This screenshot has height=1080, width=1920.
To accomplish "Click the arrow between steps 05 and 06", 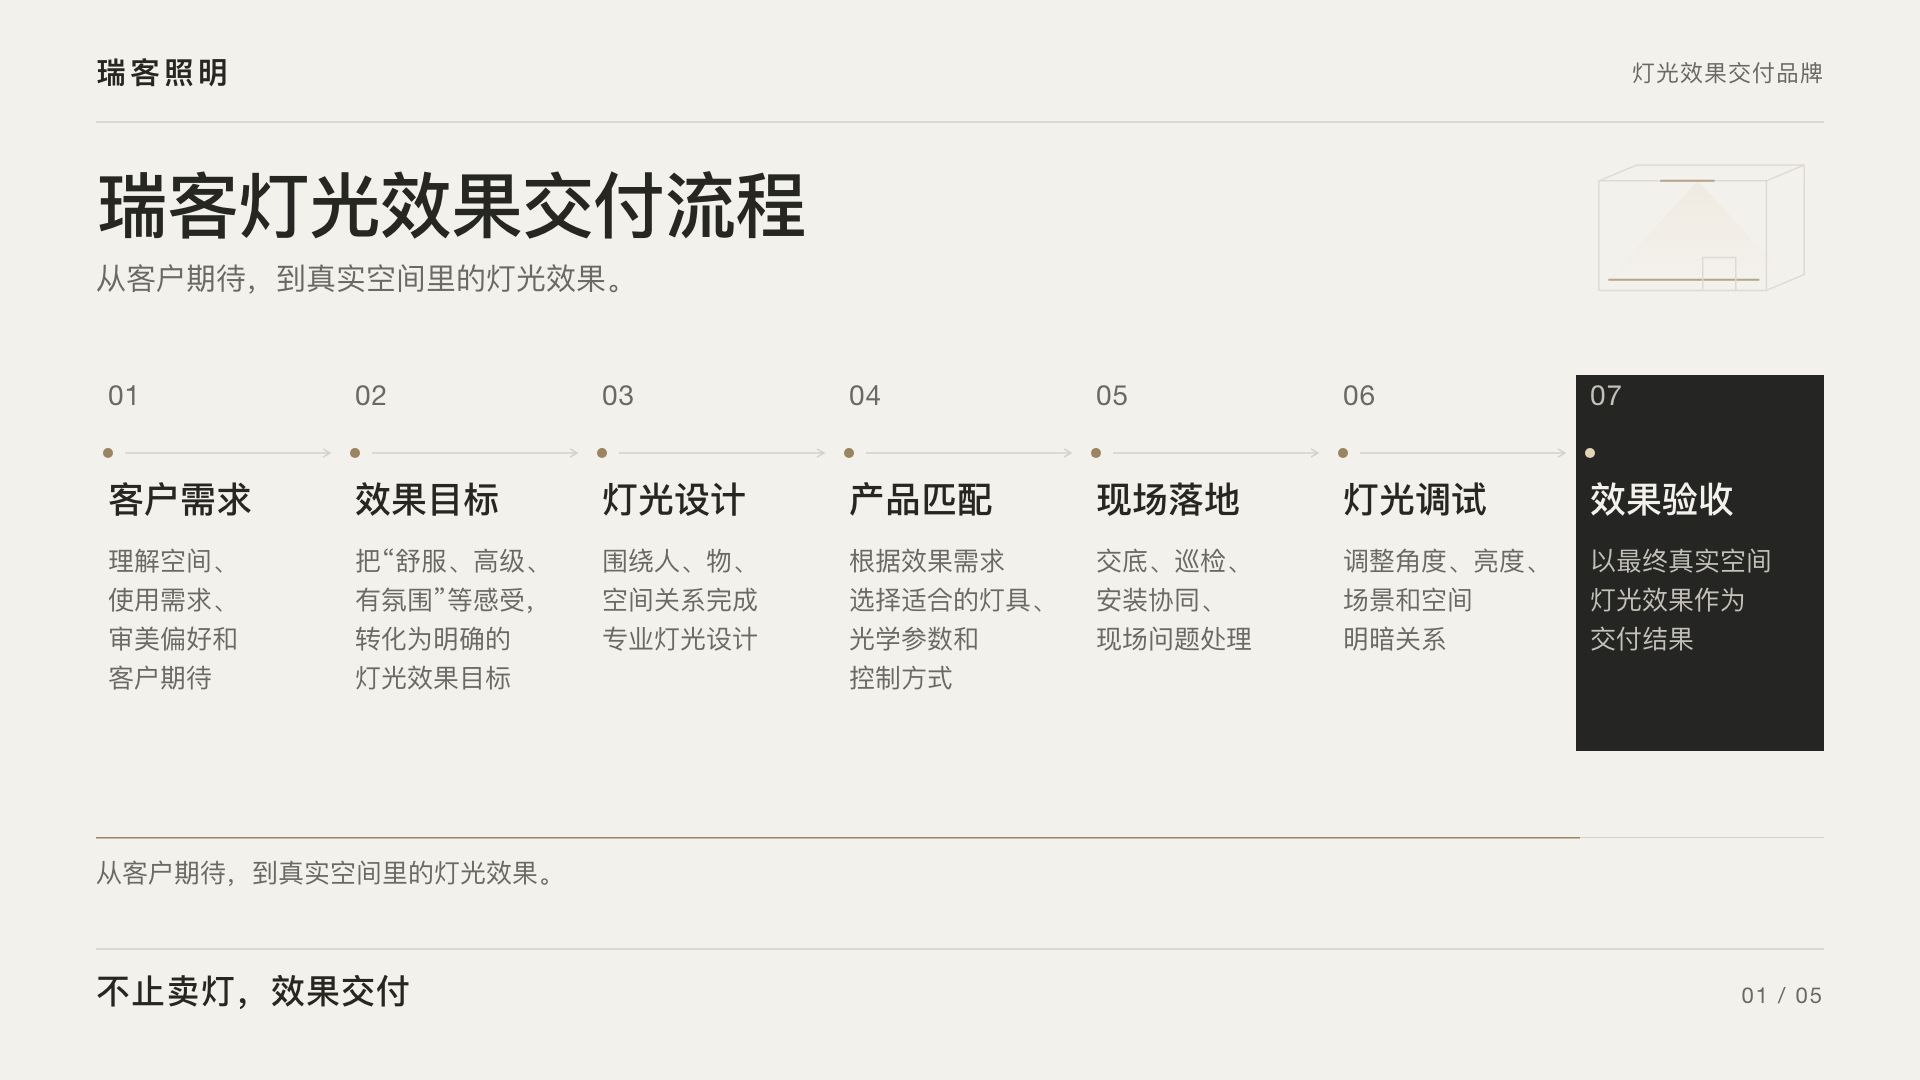I will pos(1216,453).
